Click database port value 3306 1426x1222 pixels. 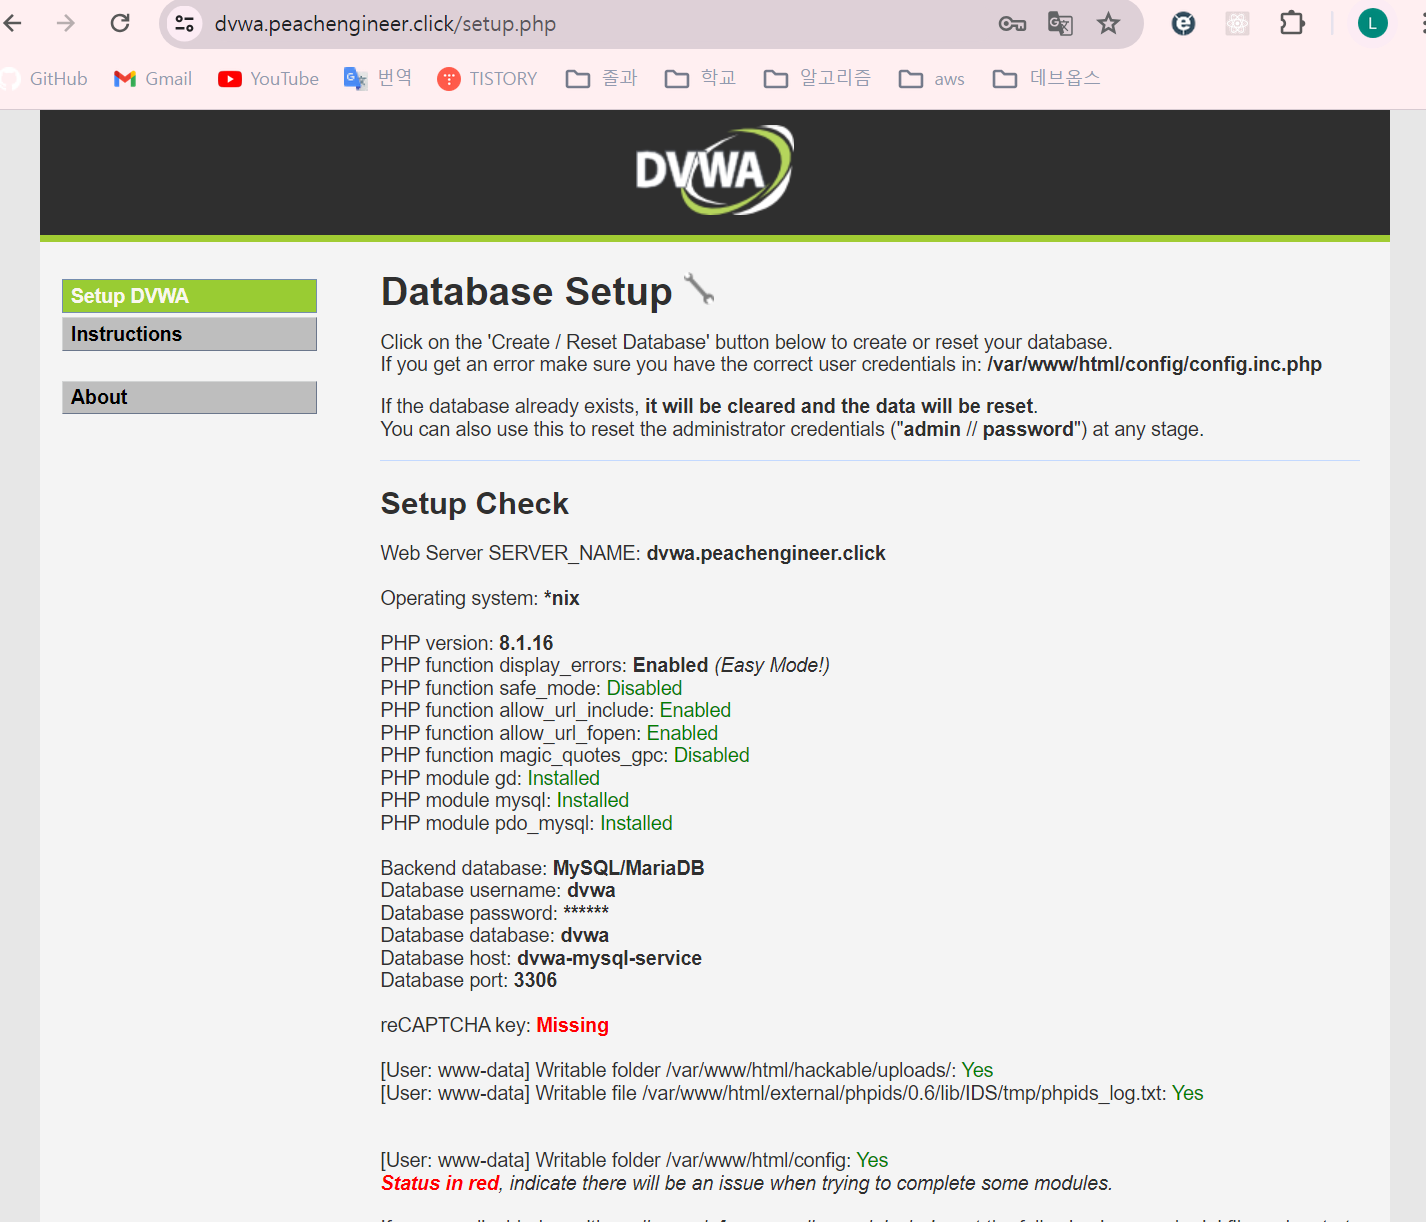pyautogui.click(x=535, y=980)
